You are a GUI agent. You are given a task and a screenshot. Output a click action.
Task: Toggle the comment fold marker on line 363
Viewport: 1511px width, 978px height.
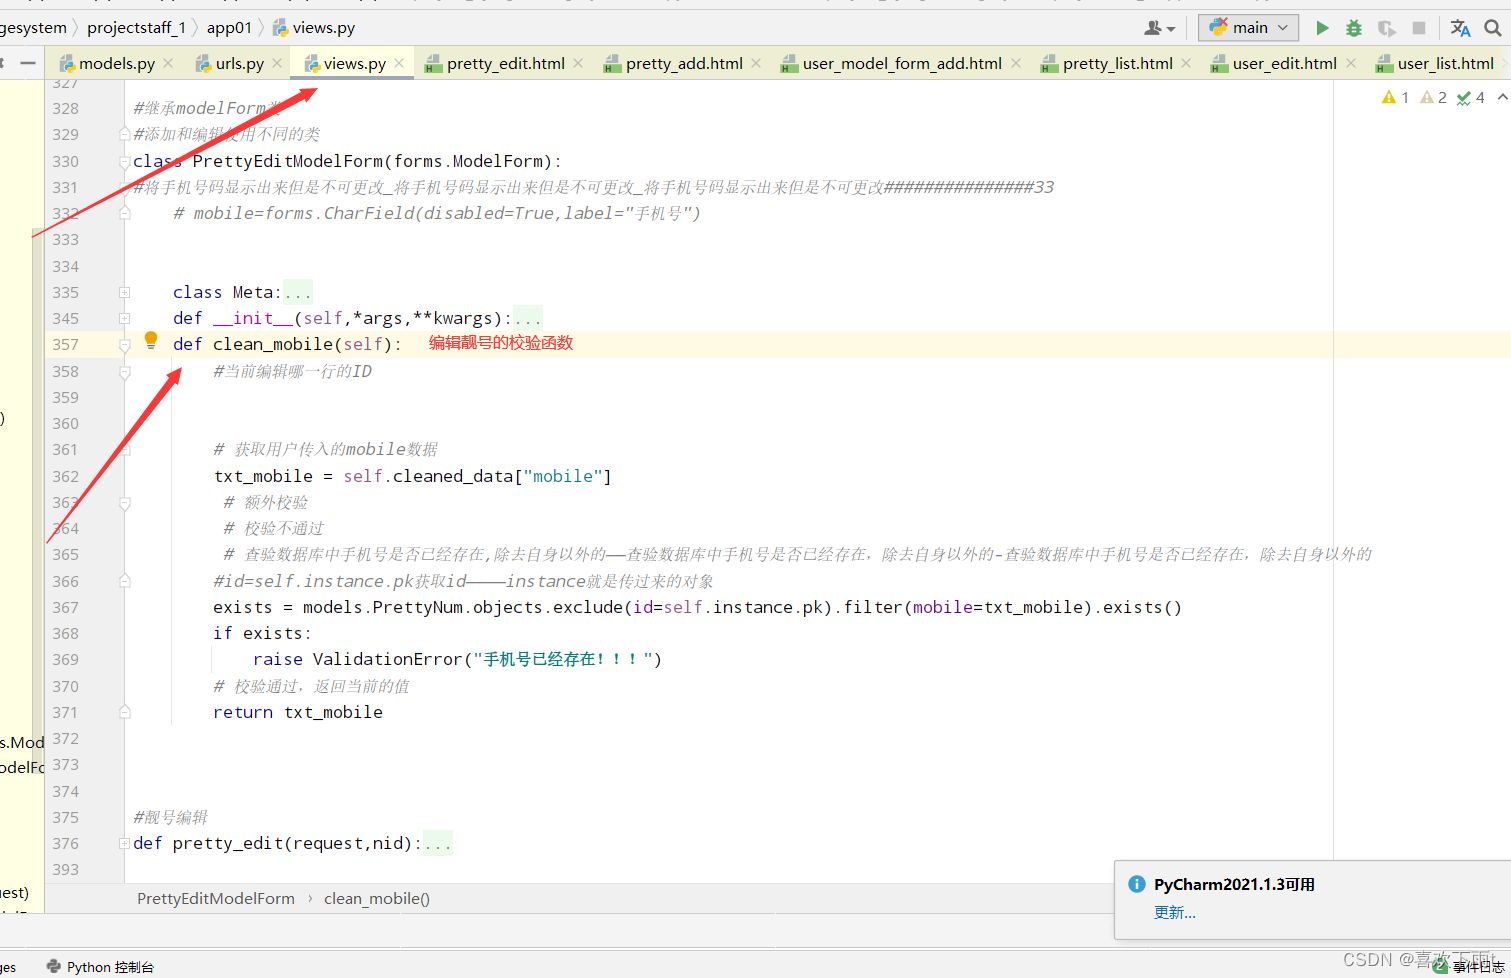click(125, 503)
